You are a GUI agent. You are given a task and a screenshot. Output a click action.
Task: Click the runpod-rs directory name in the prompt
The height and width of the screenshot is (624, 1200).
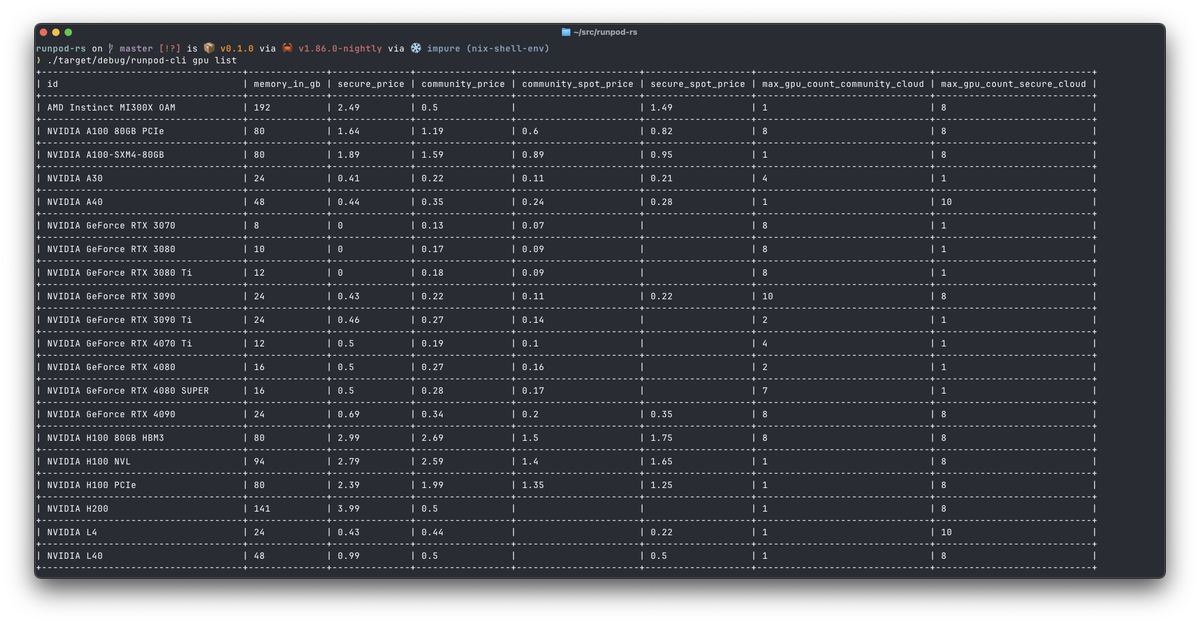coord(62,48)
